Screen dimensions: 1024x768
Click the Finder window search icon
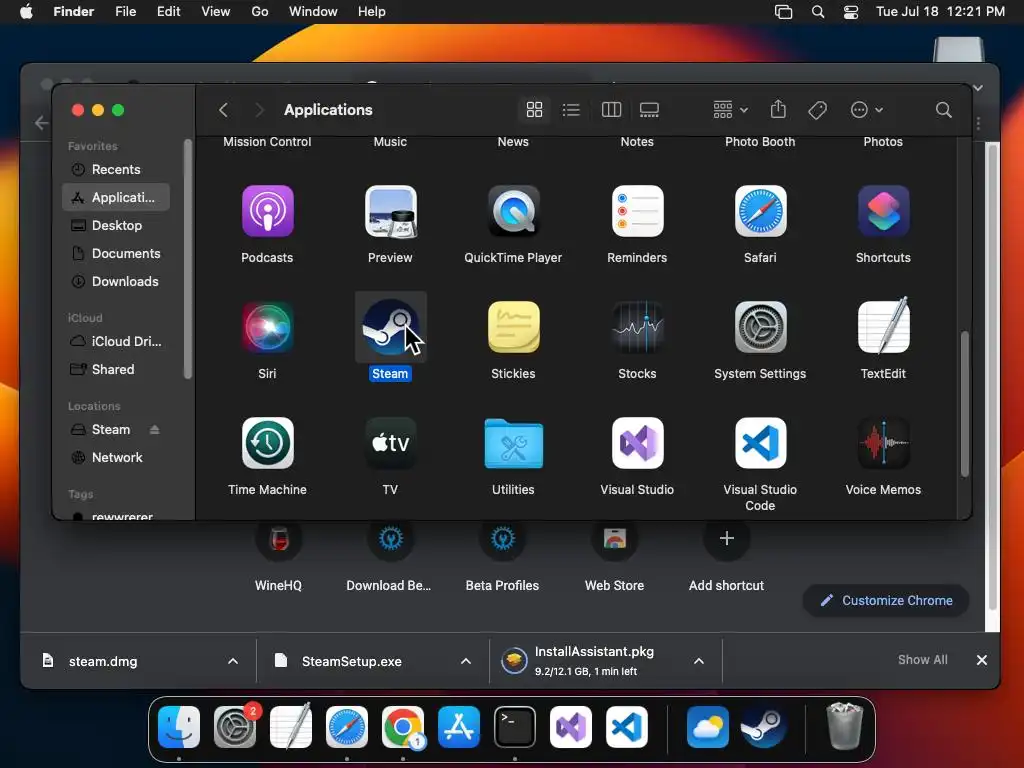pos(943,110)
